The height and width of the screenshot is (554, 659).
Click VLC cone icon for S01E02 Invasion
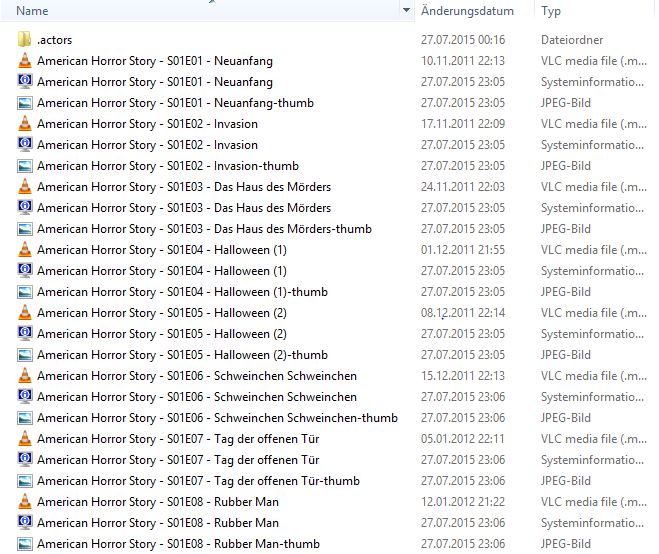coord(25,124)
